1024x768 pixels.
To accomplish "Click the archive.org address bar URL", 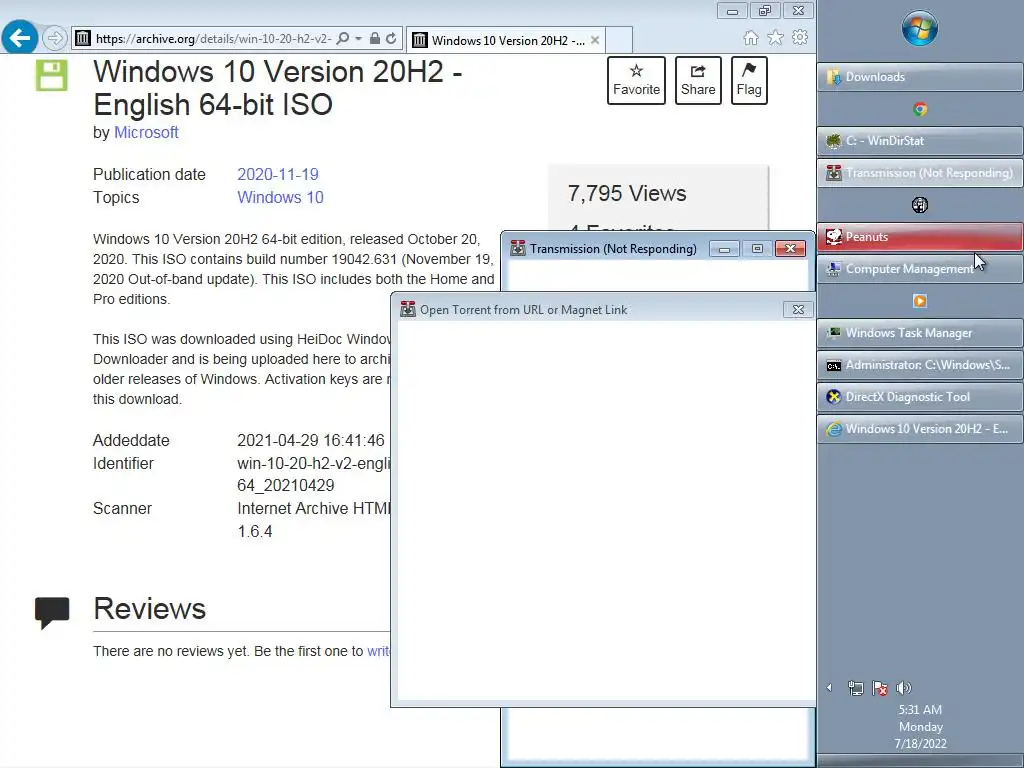I will coord(213,39).
